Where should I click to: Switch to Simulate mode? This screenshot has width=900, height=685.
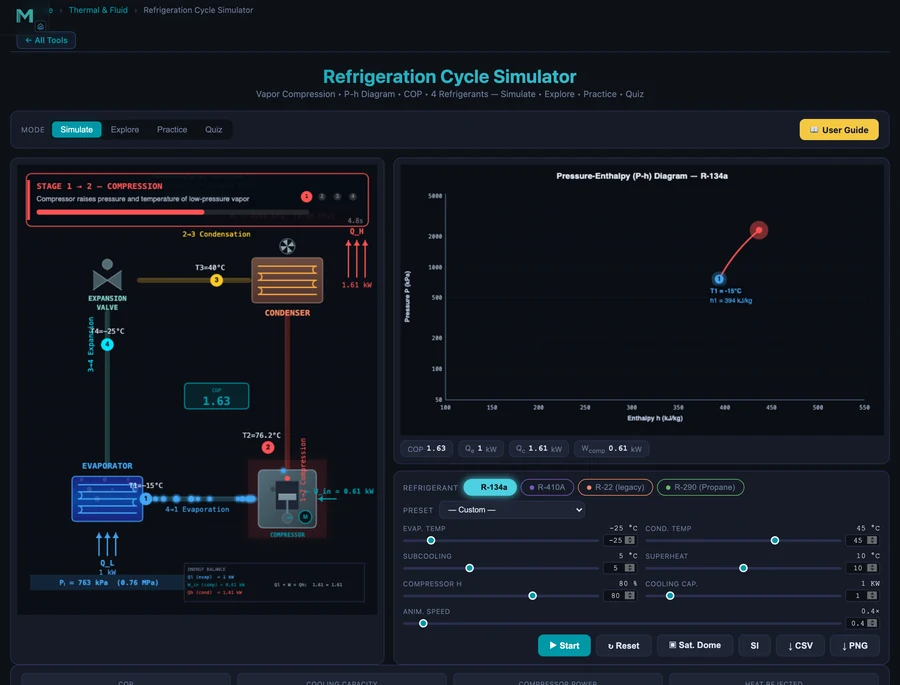76,130
